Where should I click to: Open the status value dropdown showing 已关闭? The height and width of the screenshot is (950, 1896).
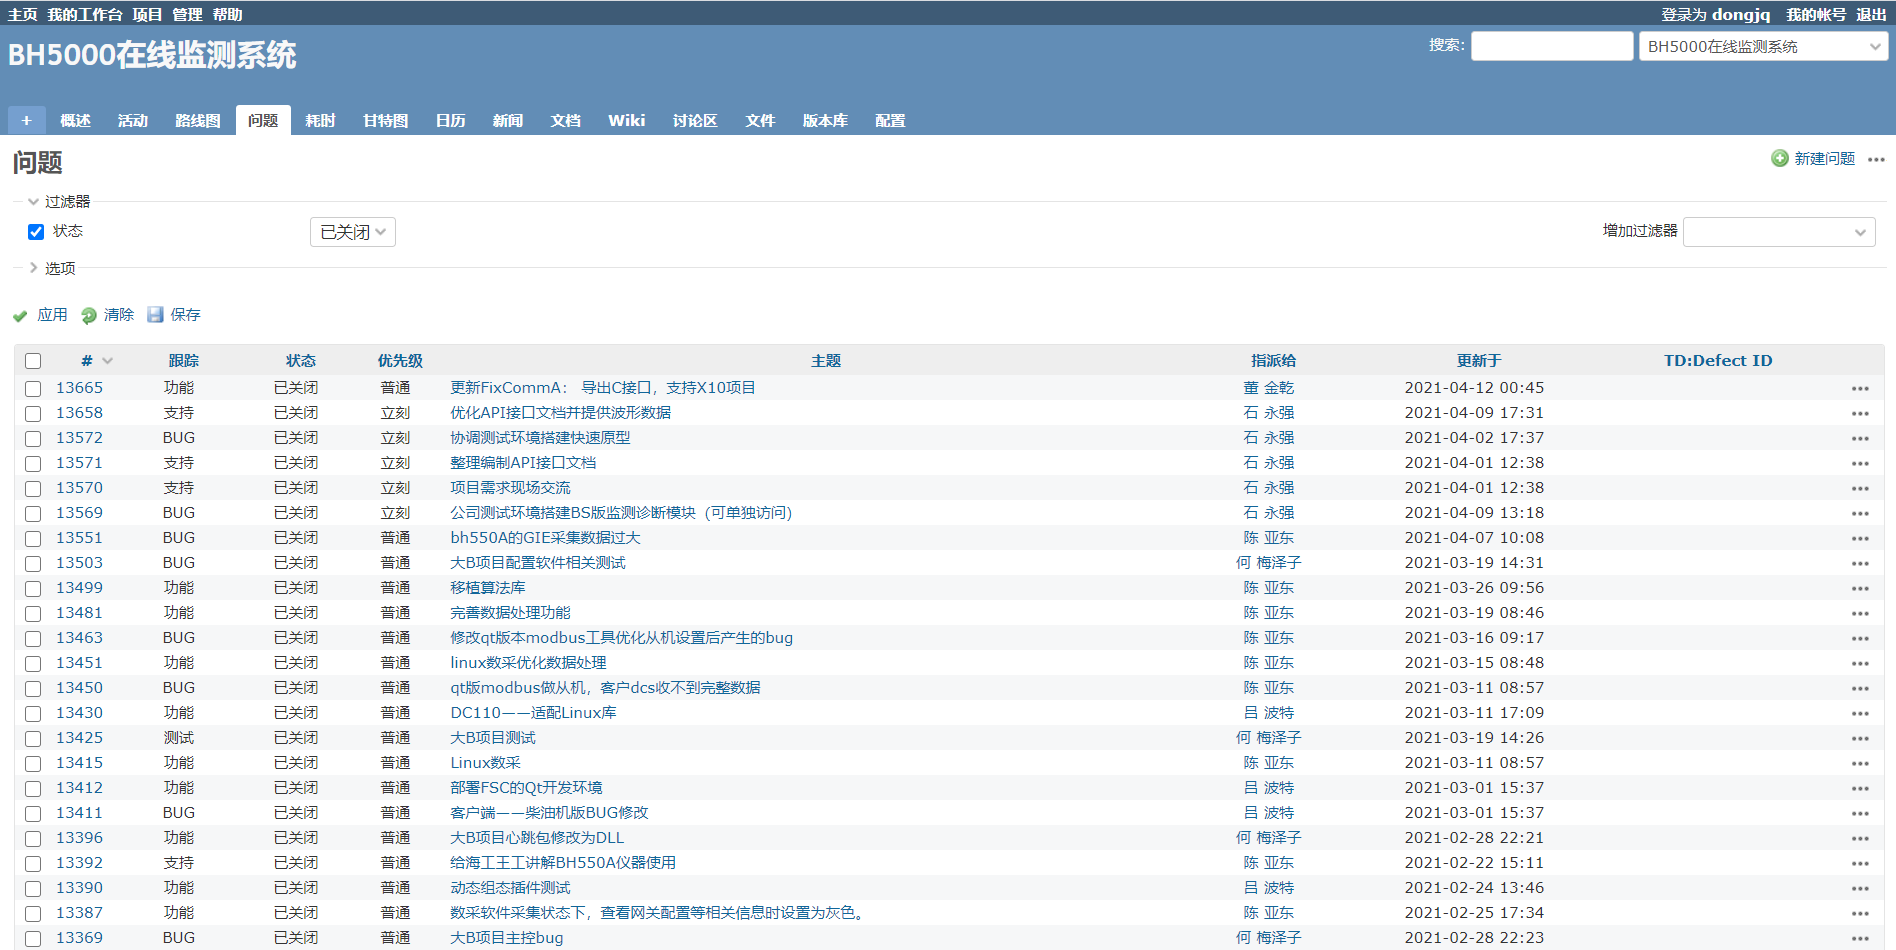[x=352, y=232]
